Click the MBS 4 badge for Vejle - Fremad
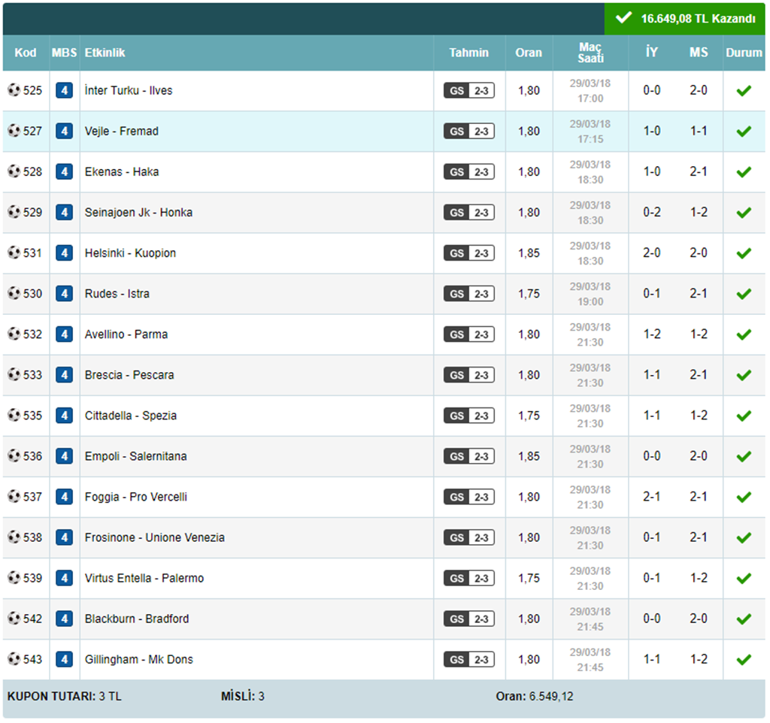Viewport: 770px width, 723px height. click(x=64, y=131)
